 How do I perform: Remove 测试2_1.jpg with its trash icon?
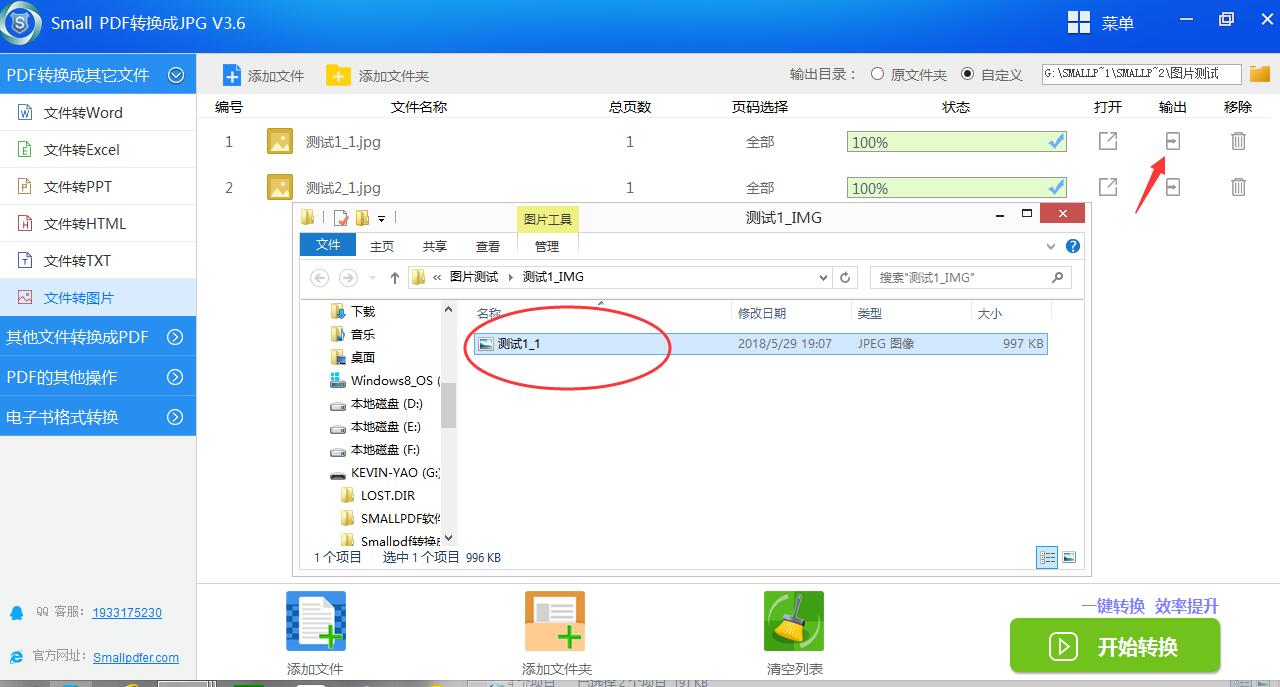[x=1238, y=186]
